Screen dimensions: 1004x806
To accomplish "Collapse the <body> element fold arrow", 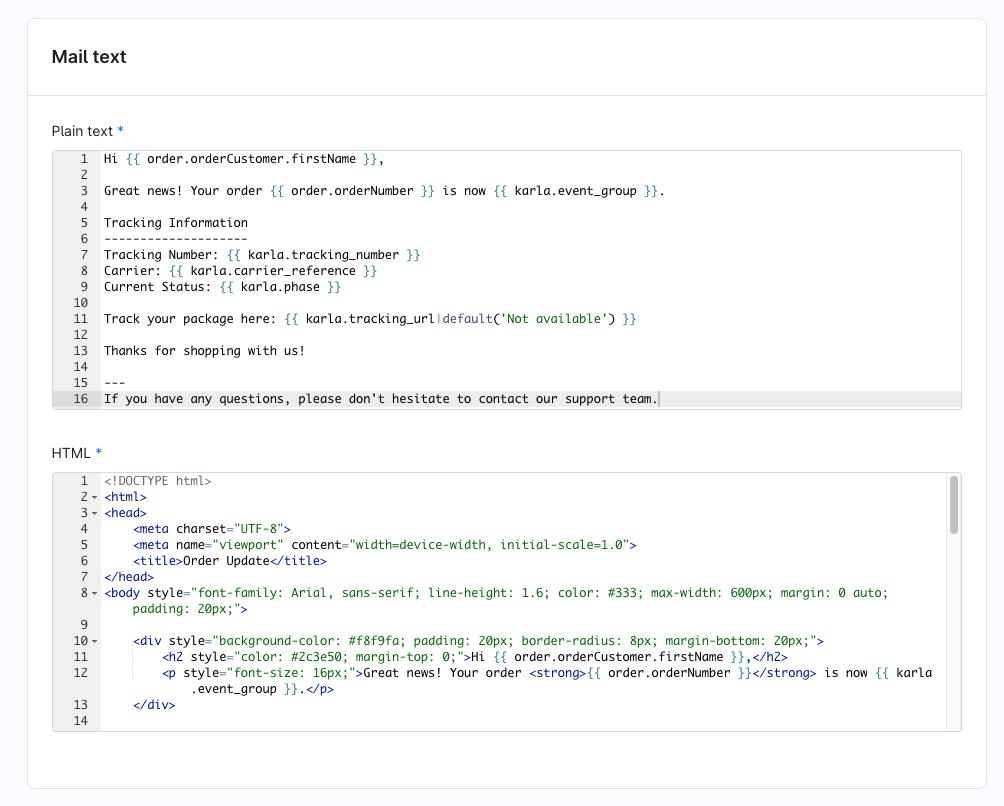I will 94,592.
